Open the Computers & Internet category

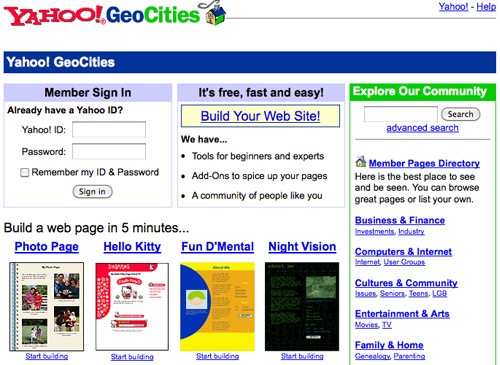pos(403,252)
